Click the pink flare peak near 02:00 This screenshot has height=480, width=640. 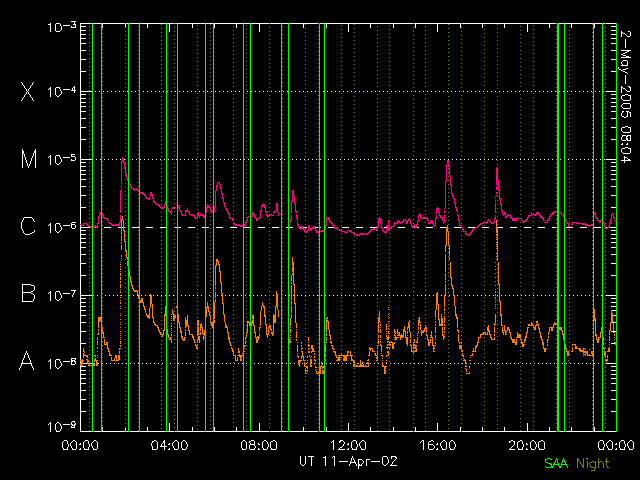click(123, 160)
